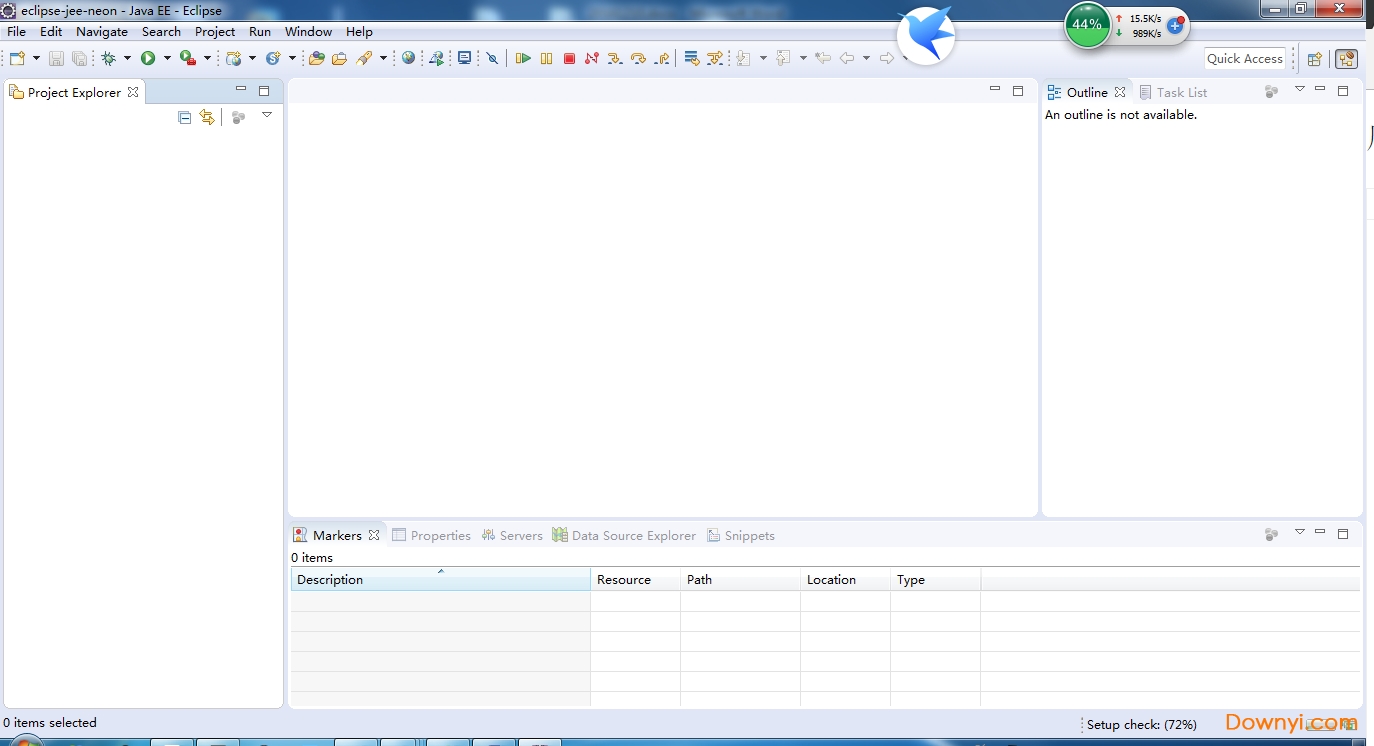Click the Skip All Breakpoints icon
Viewport: 1374px width, 746px height.
pyautogui.click(x=492, y=58)
